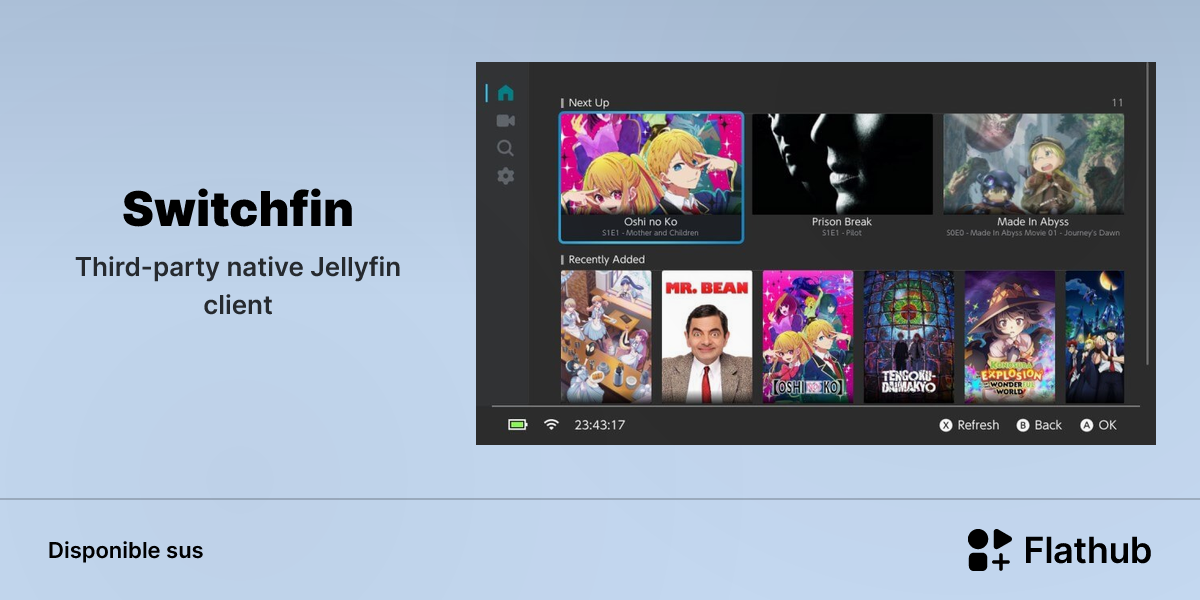This screenshot has height=600, width=1200.
Task: Click the S1E1 - Mother and Children subtitle
Action: [650, 233]
